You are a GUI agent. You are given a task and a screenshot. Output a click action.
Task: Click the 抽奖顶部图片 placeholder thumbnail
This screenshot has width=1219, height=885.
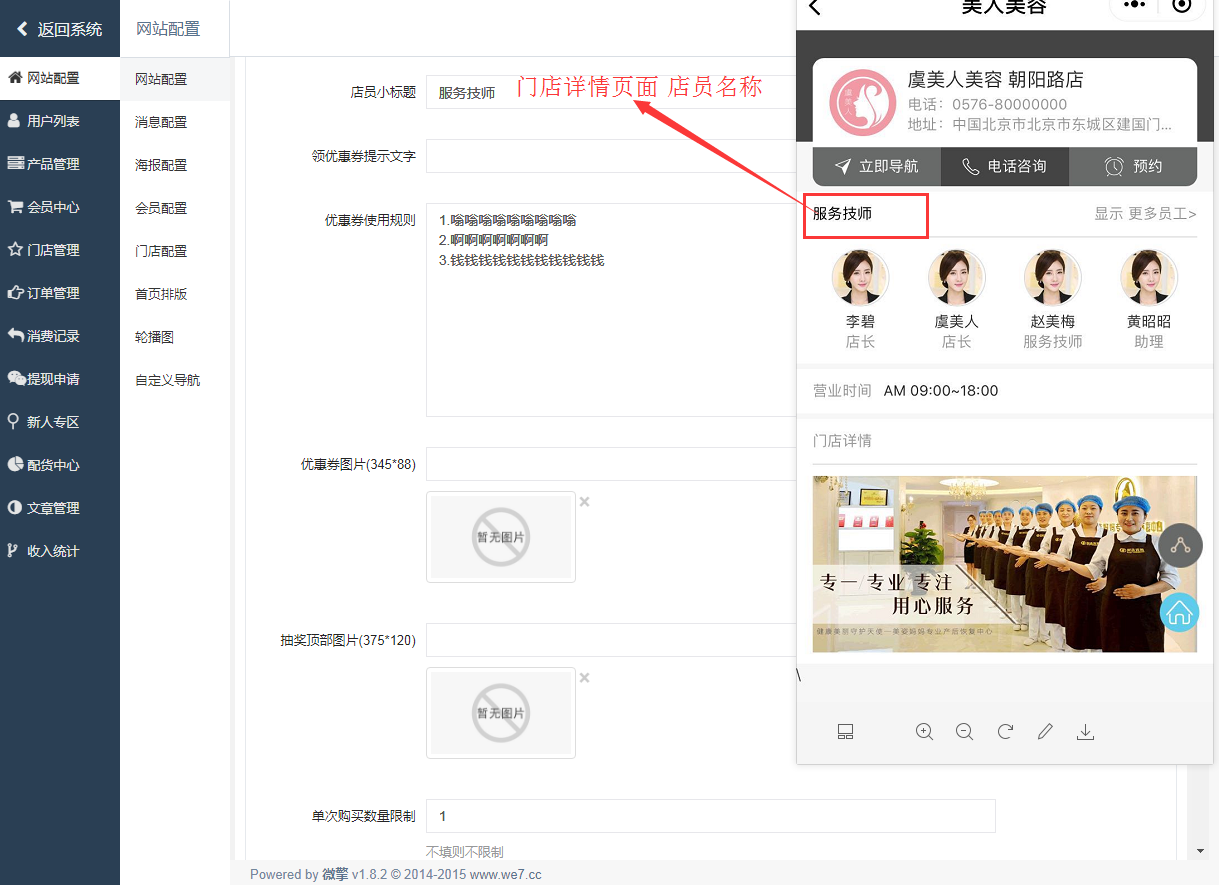point(501,713)
